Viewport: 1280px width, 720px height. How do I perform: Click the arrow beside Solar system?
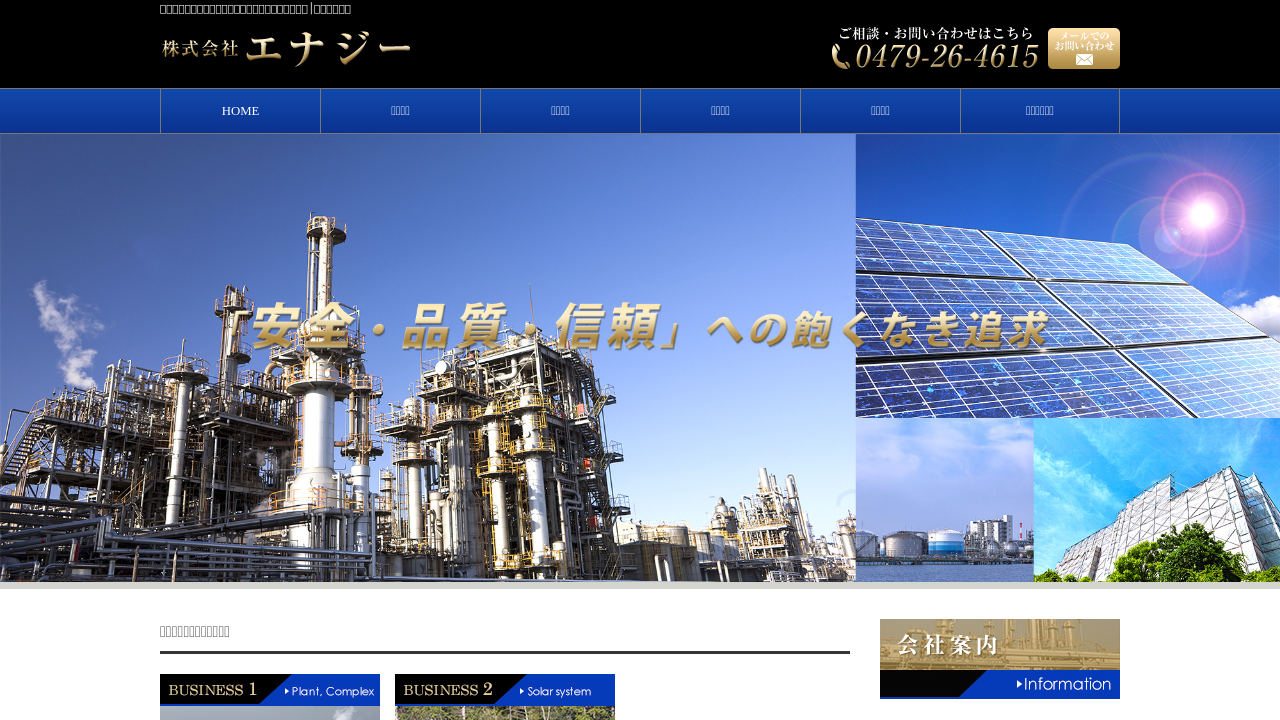522,691
